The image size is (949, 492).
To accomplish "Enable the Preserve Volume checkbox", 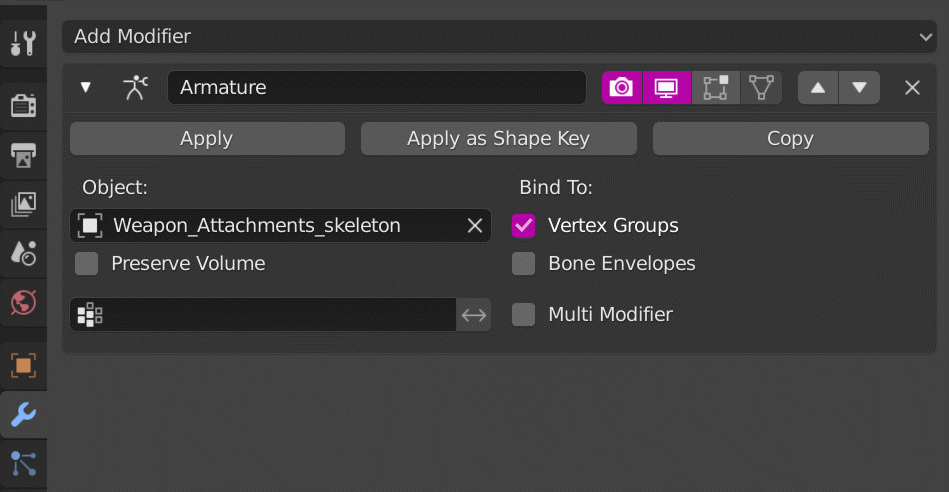I will [x=87, y=264].
